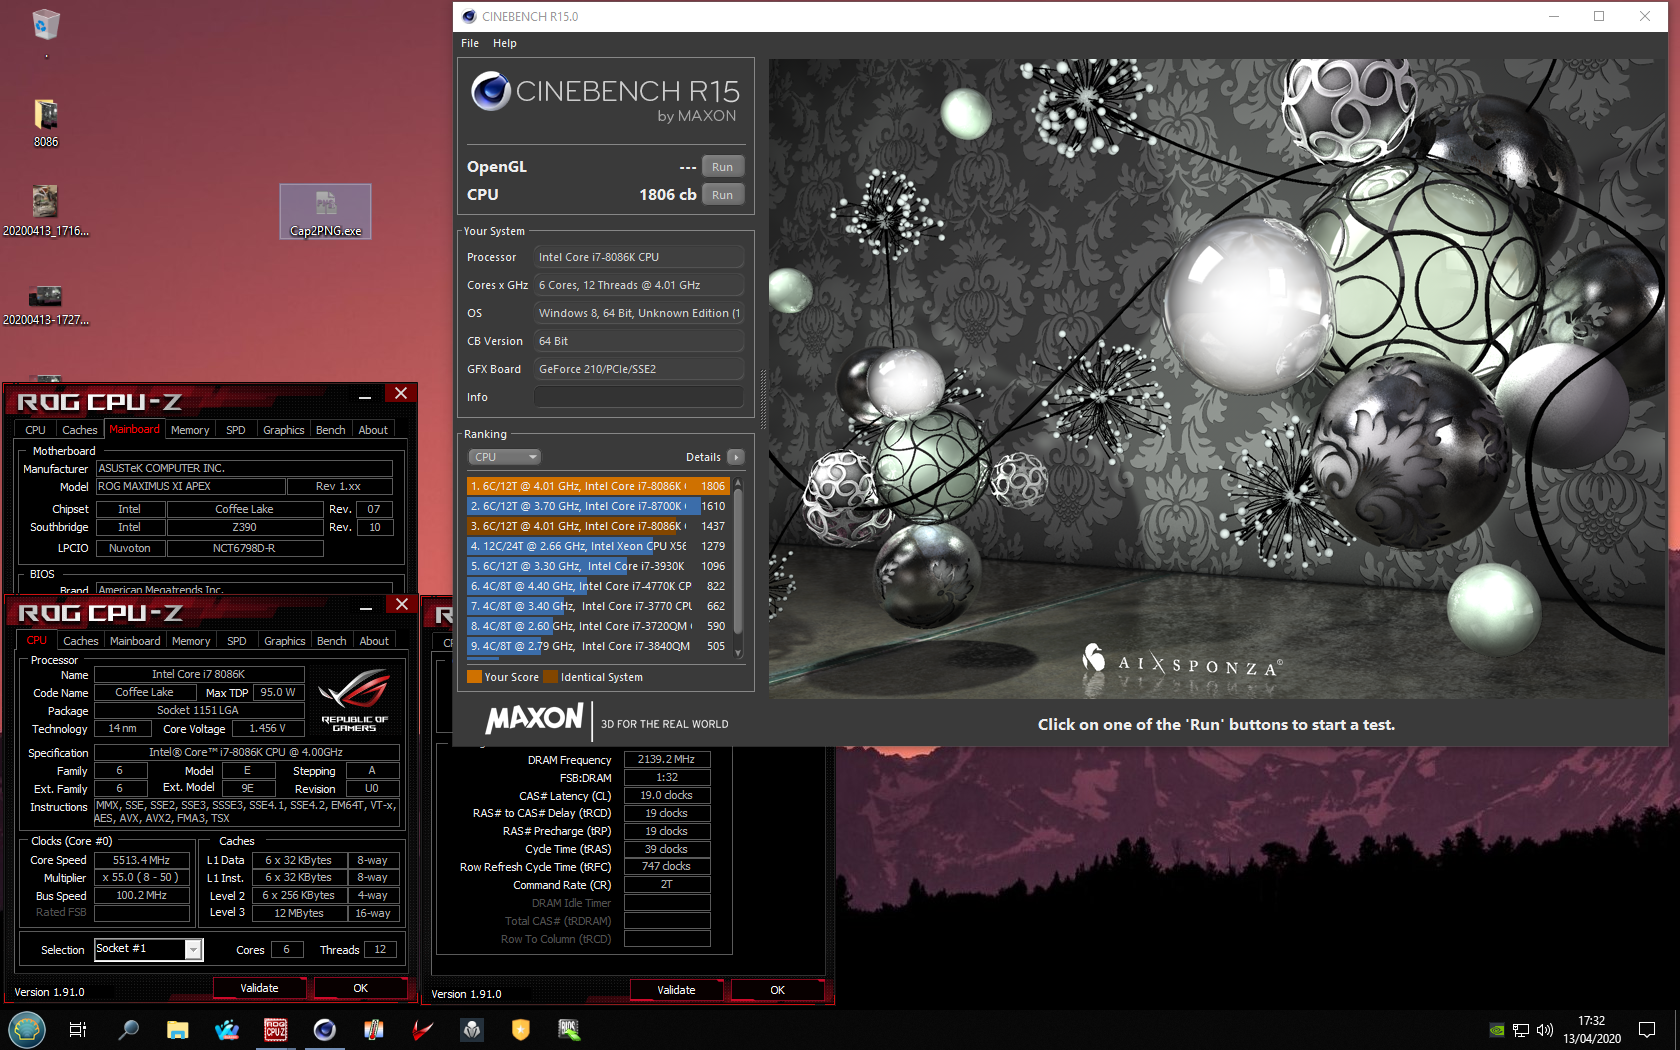Click the ROG Republic of Gamers logo
Viewport: 1680px width, 1050px height.
(354, 701)
